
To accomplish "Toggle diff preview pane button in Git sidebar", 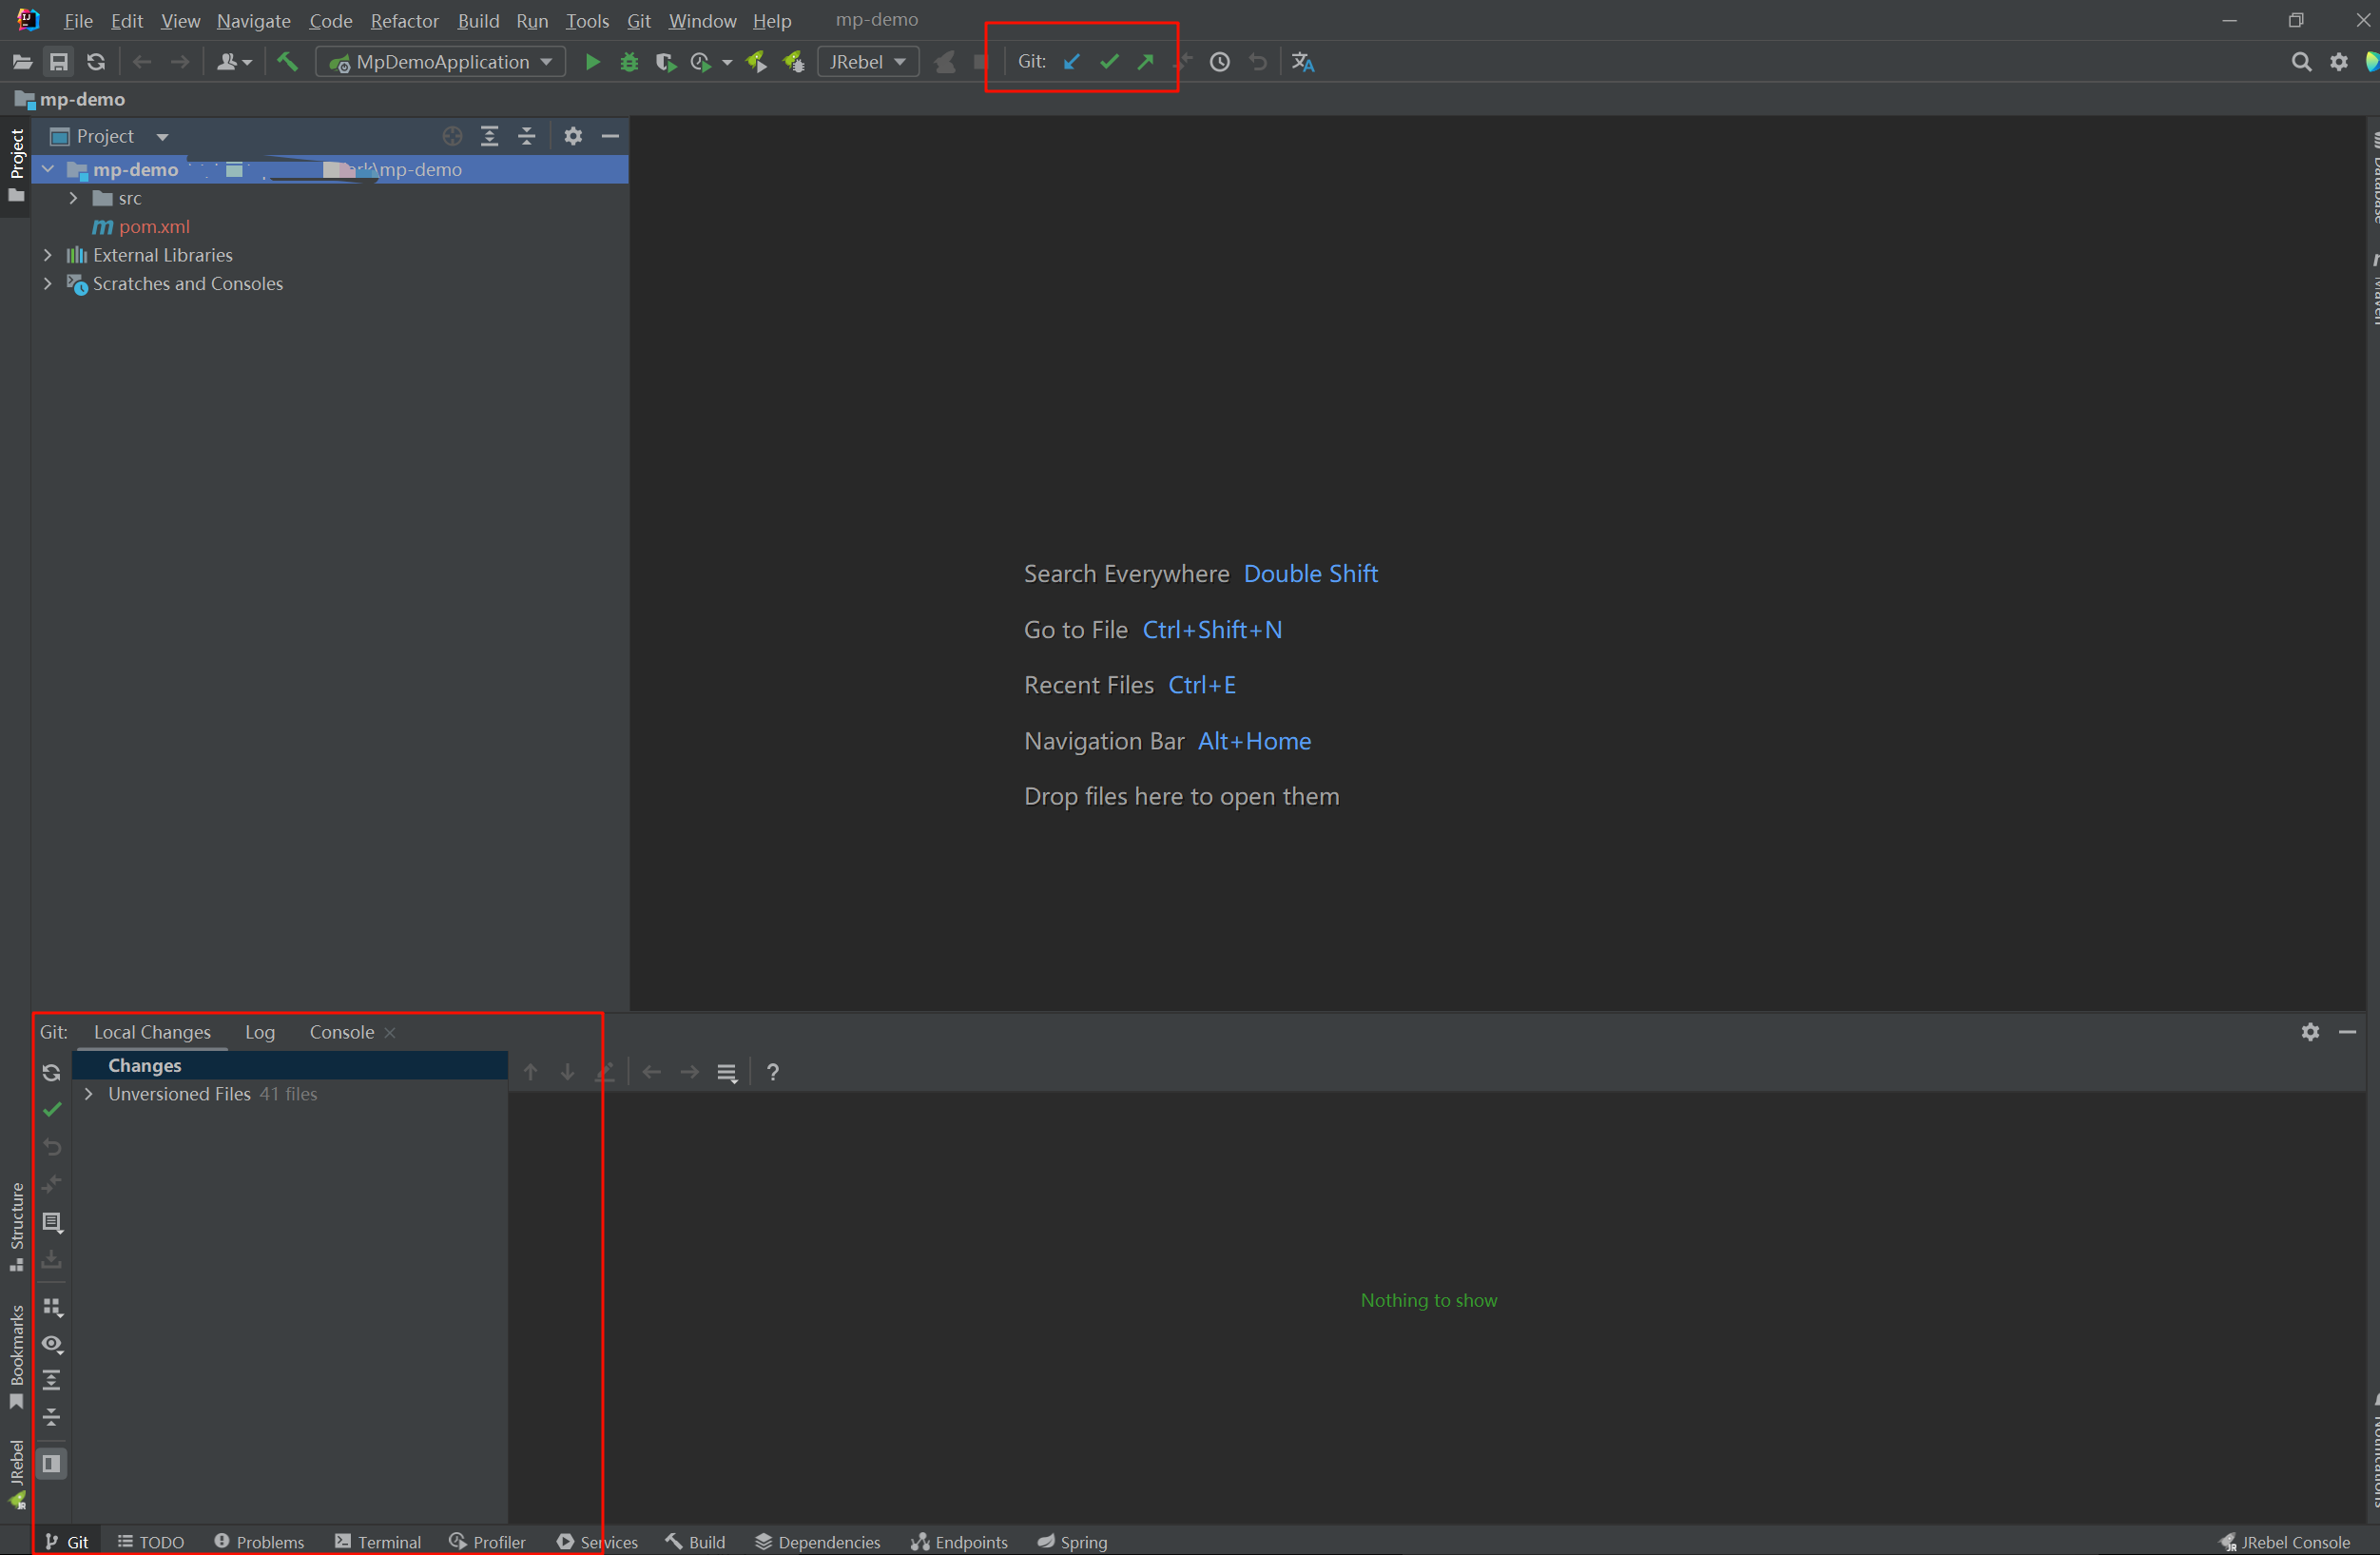I will click(x=52, y=1463).
